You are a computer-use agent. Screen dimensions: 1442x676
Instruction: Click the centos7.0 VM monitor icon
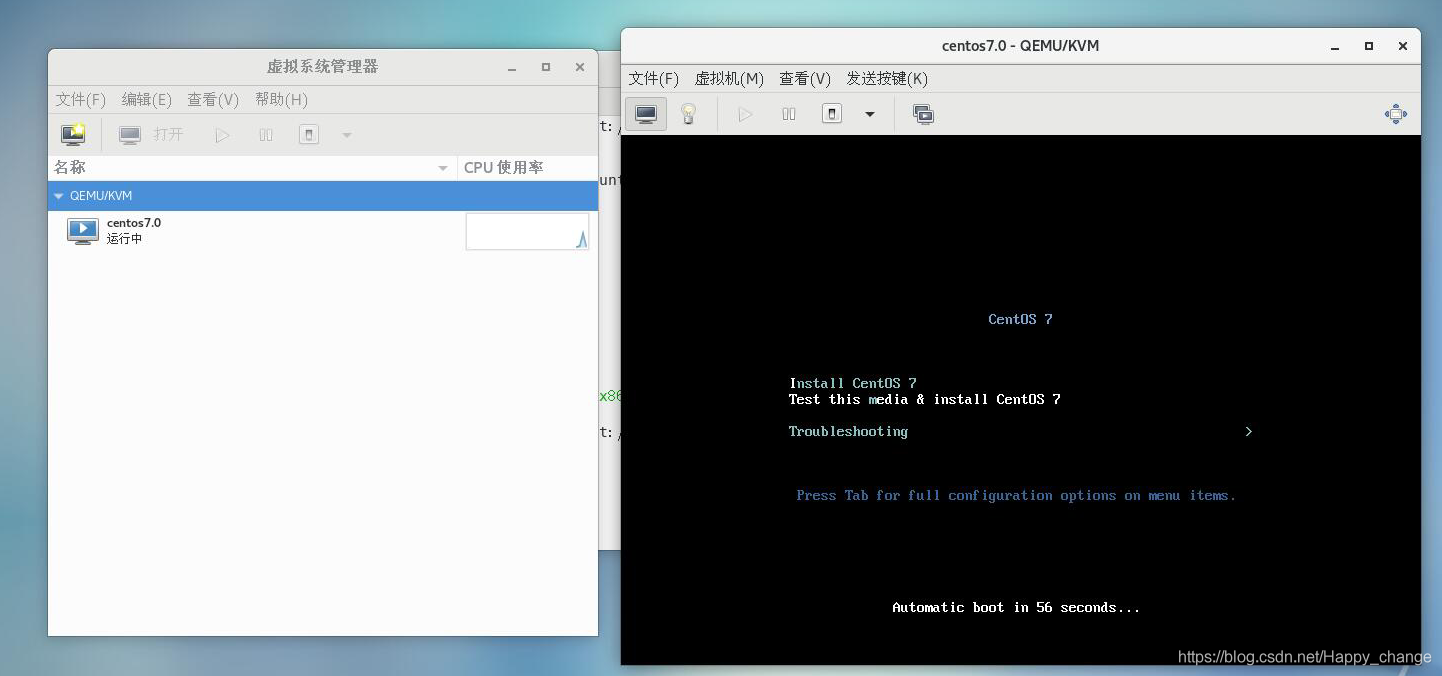(x=83, y=231)
